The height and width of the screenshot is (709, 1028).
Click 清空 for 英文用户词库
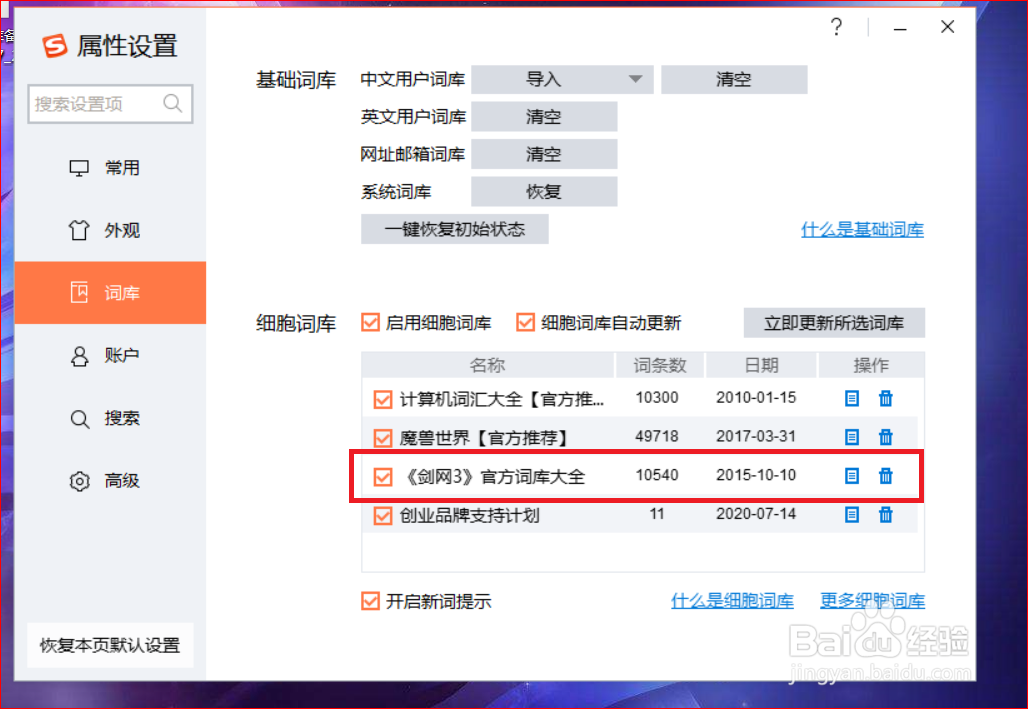point(544,117)
